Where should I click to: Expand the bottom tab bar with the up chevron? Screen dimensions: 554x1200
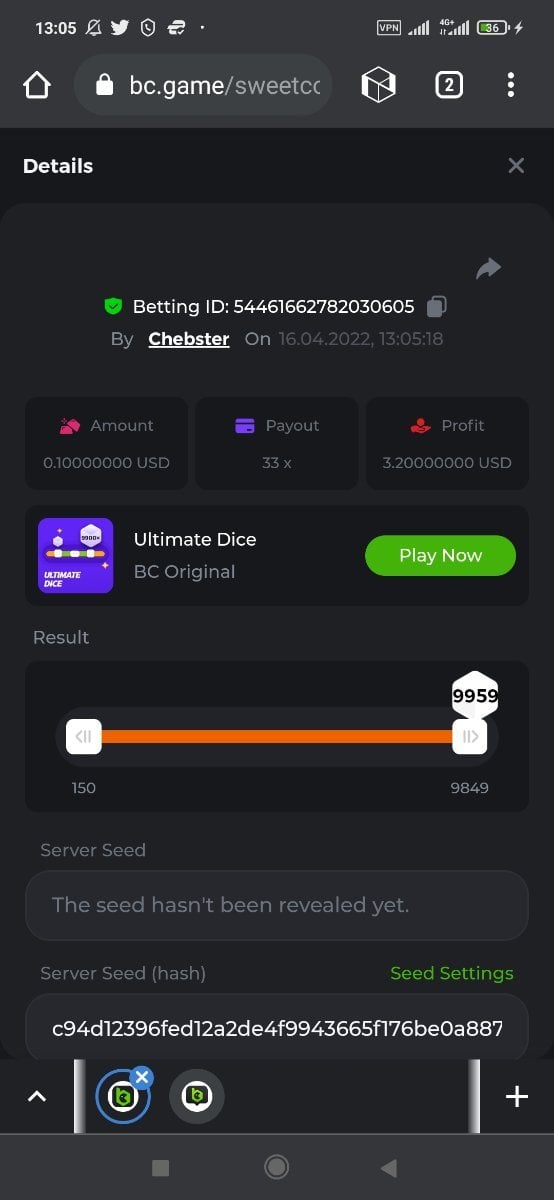pyautogui.click(x=37, y=1097)
